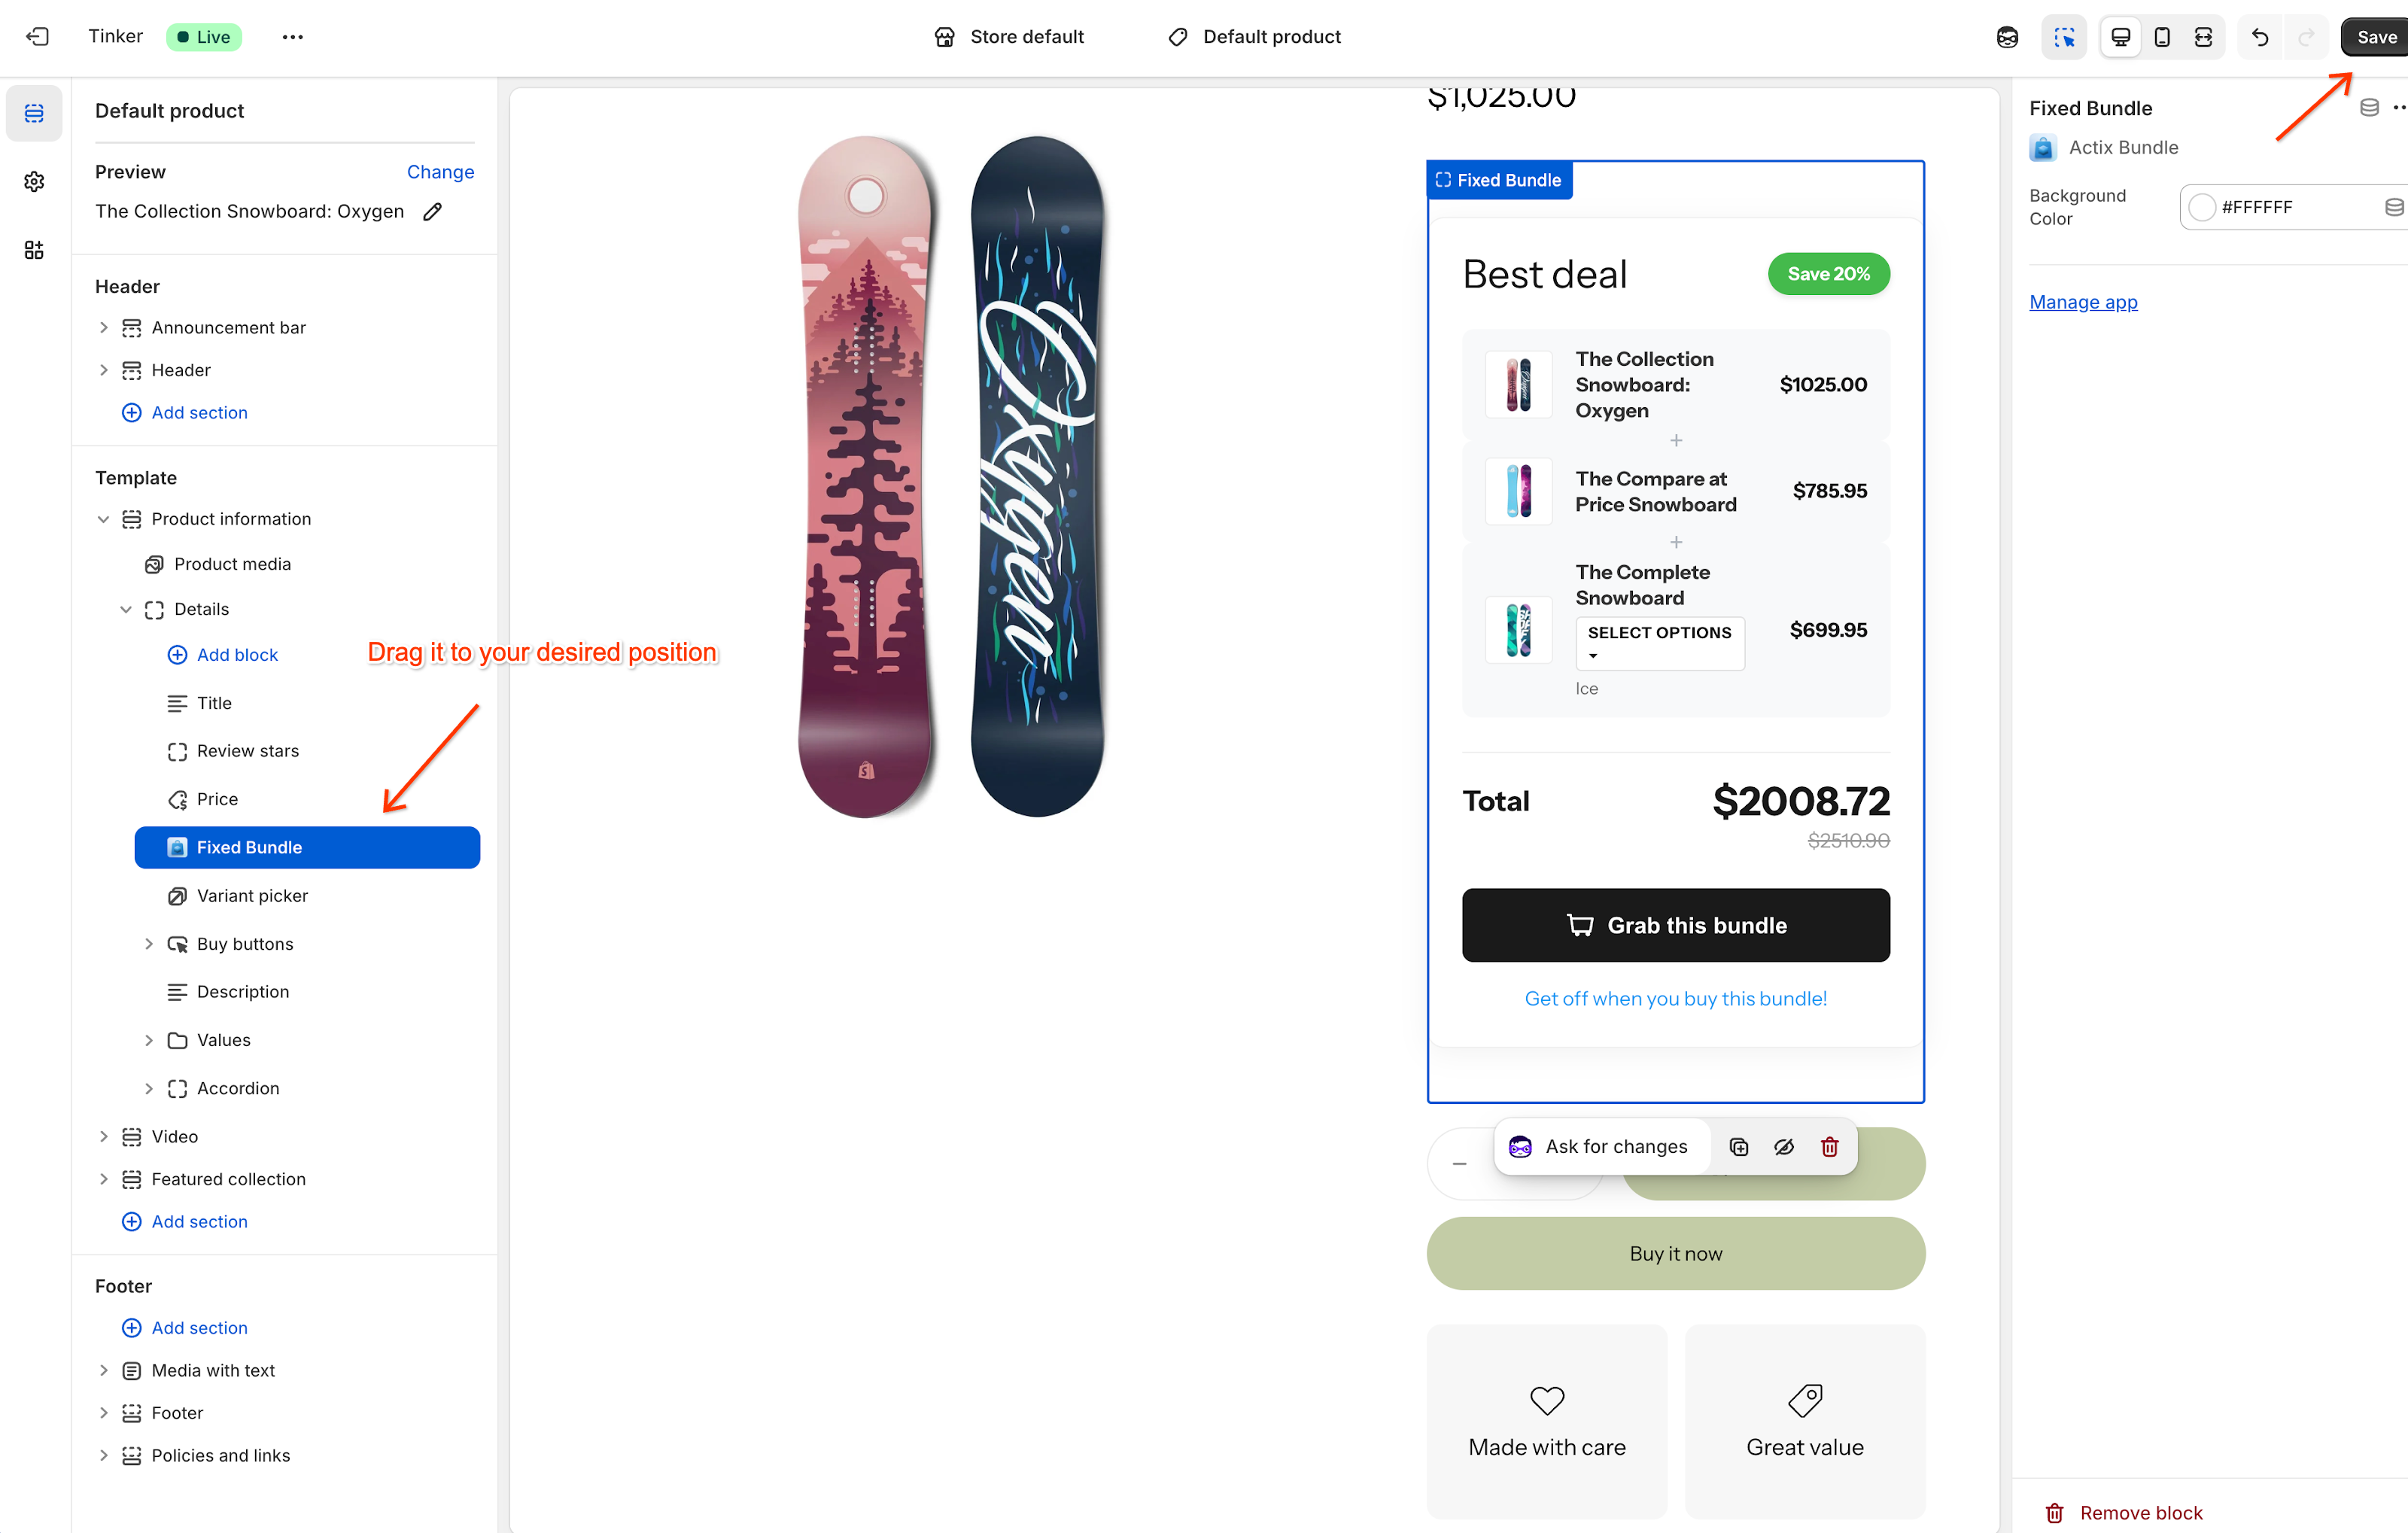Click the Manage app link
The image size is (2408, 1533).
[2082, 302]
